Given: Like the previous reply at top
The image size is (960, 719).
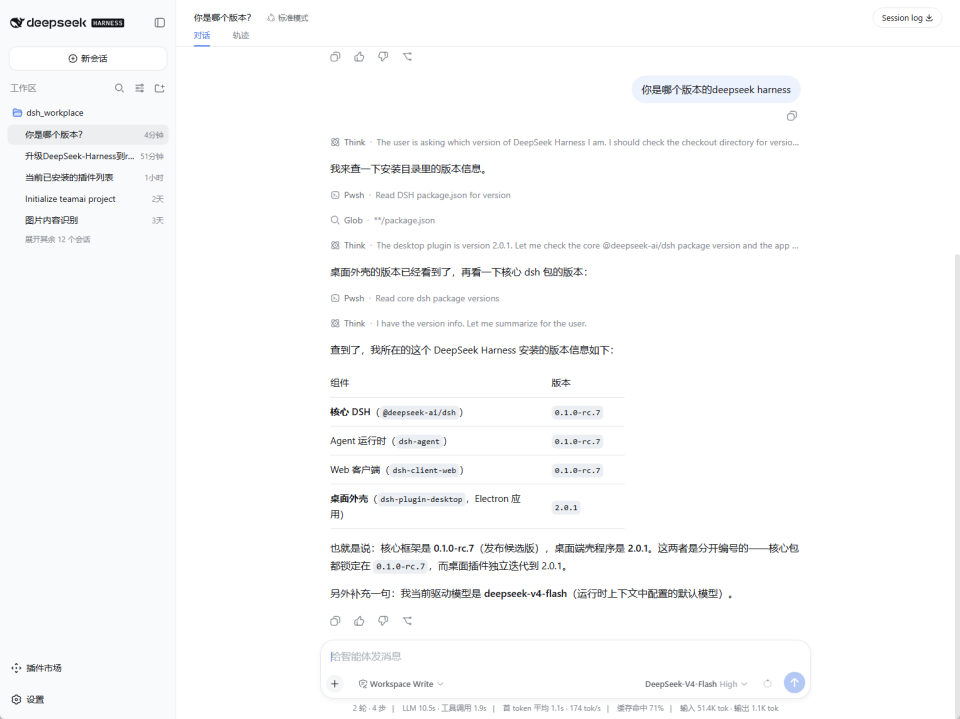Looking at the screenshot, I should [x=359, y=57].
